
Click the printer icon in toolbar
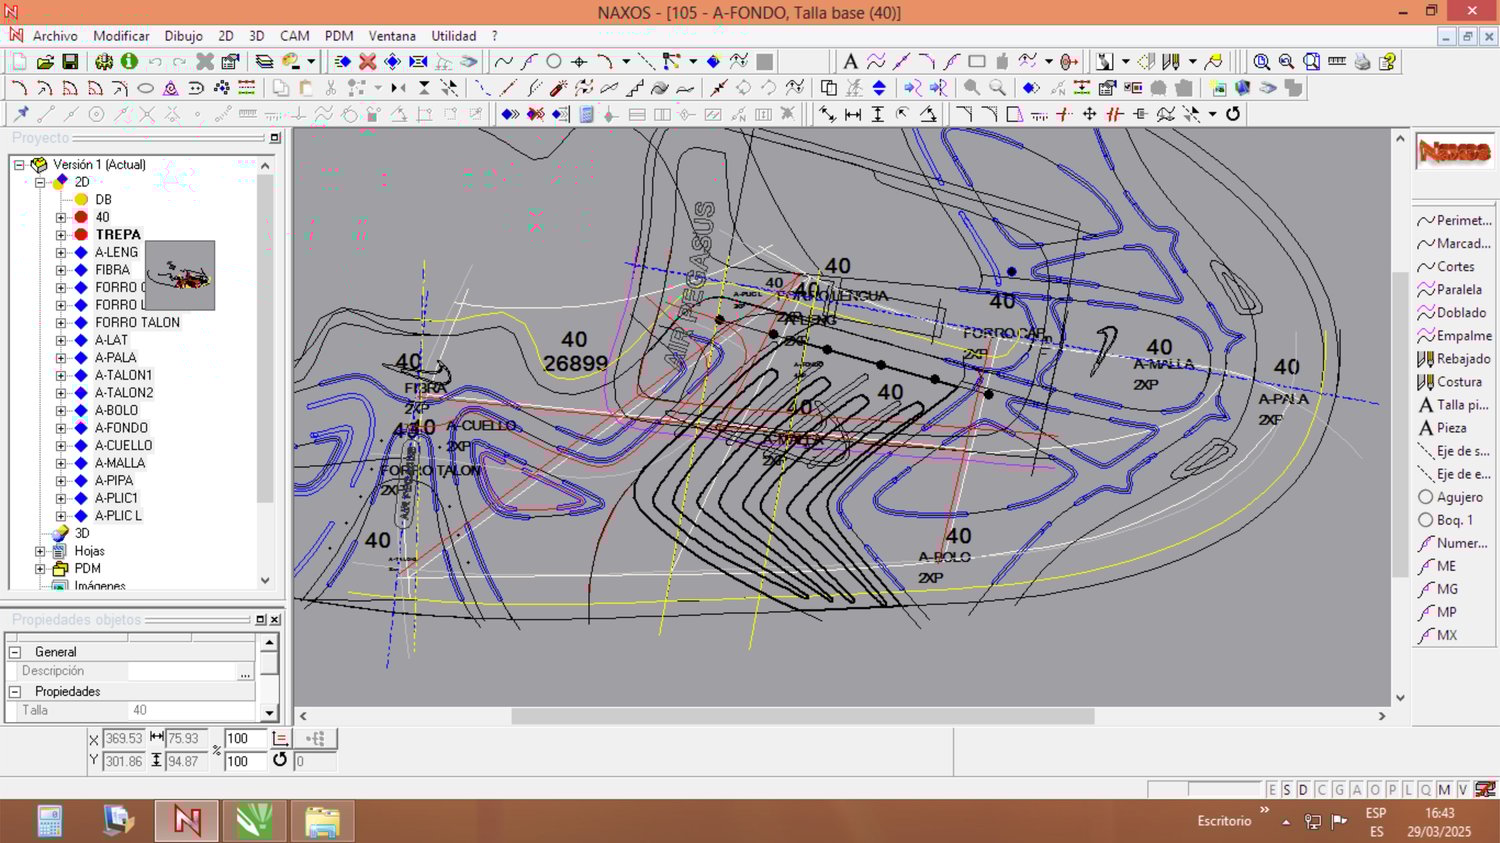click(1362, 62)
